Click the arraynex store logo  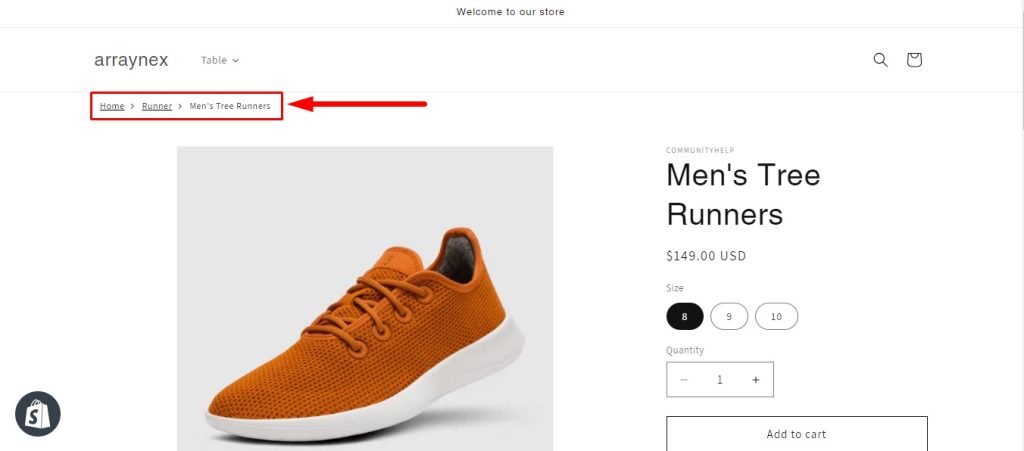pyautogui.click(x=131, y=60)
